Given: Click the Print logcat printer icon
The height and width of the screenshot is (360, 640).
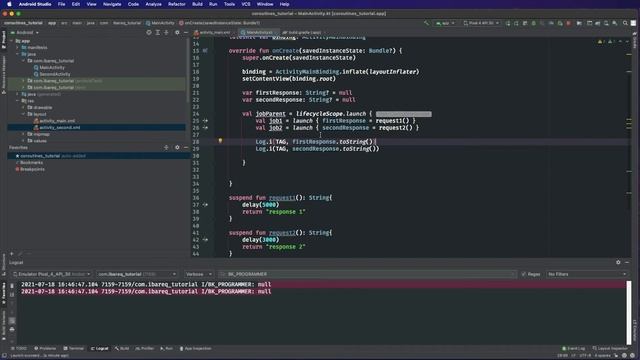Looking at the screenshot, I should 12,329.
